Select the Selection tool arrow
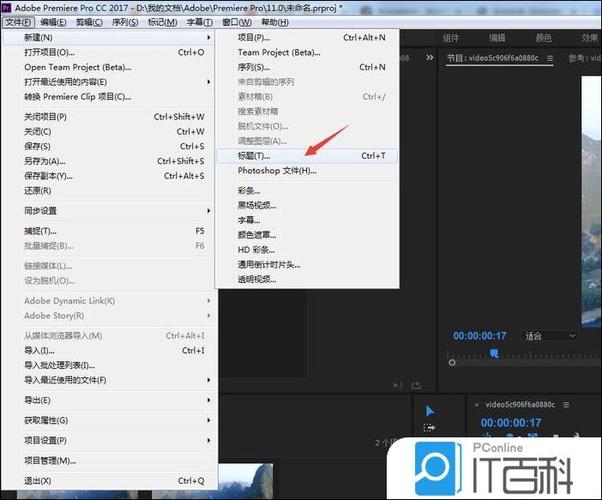Screen dimensions: 602x500 (430, 411)
